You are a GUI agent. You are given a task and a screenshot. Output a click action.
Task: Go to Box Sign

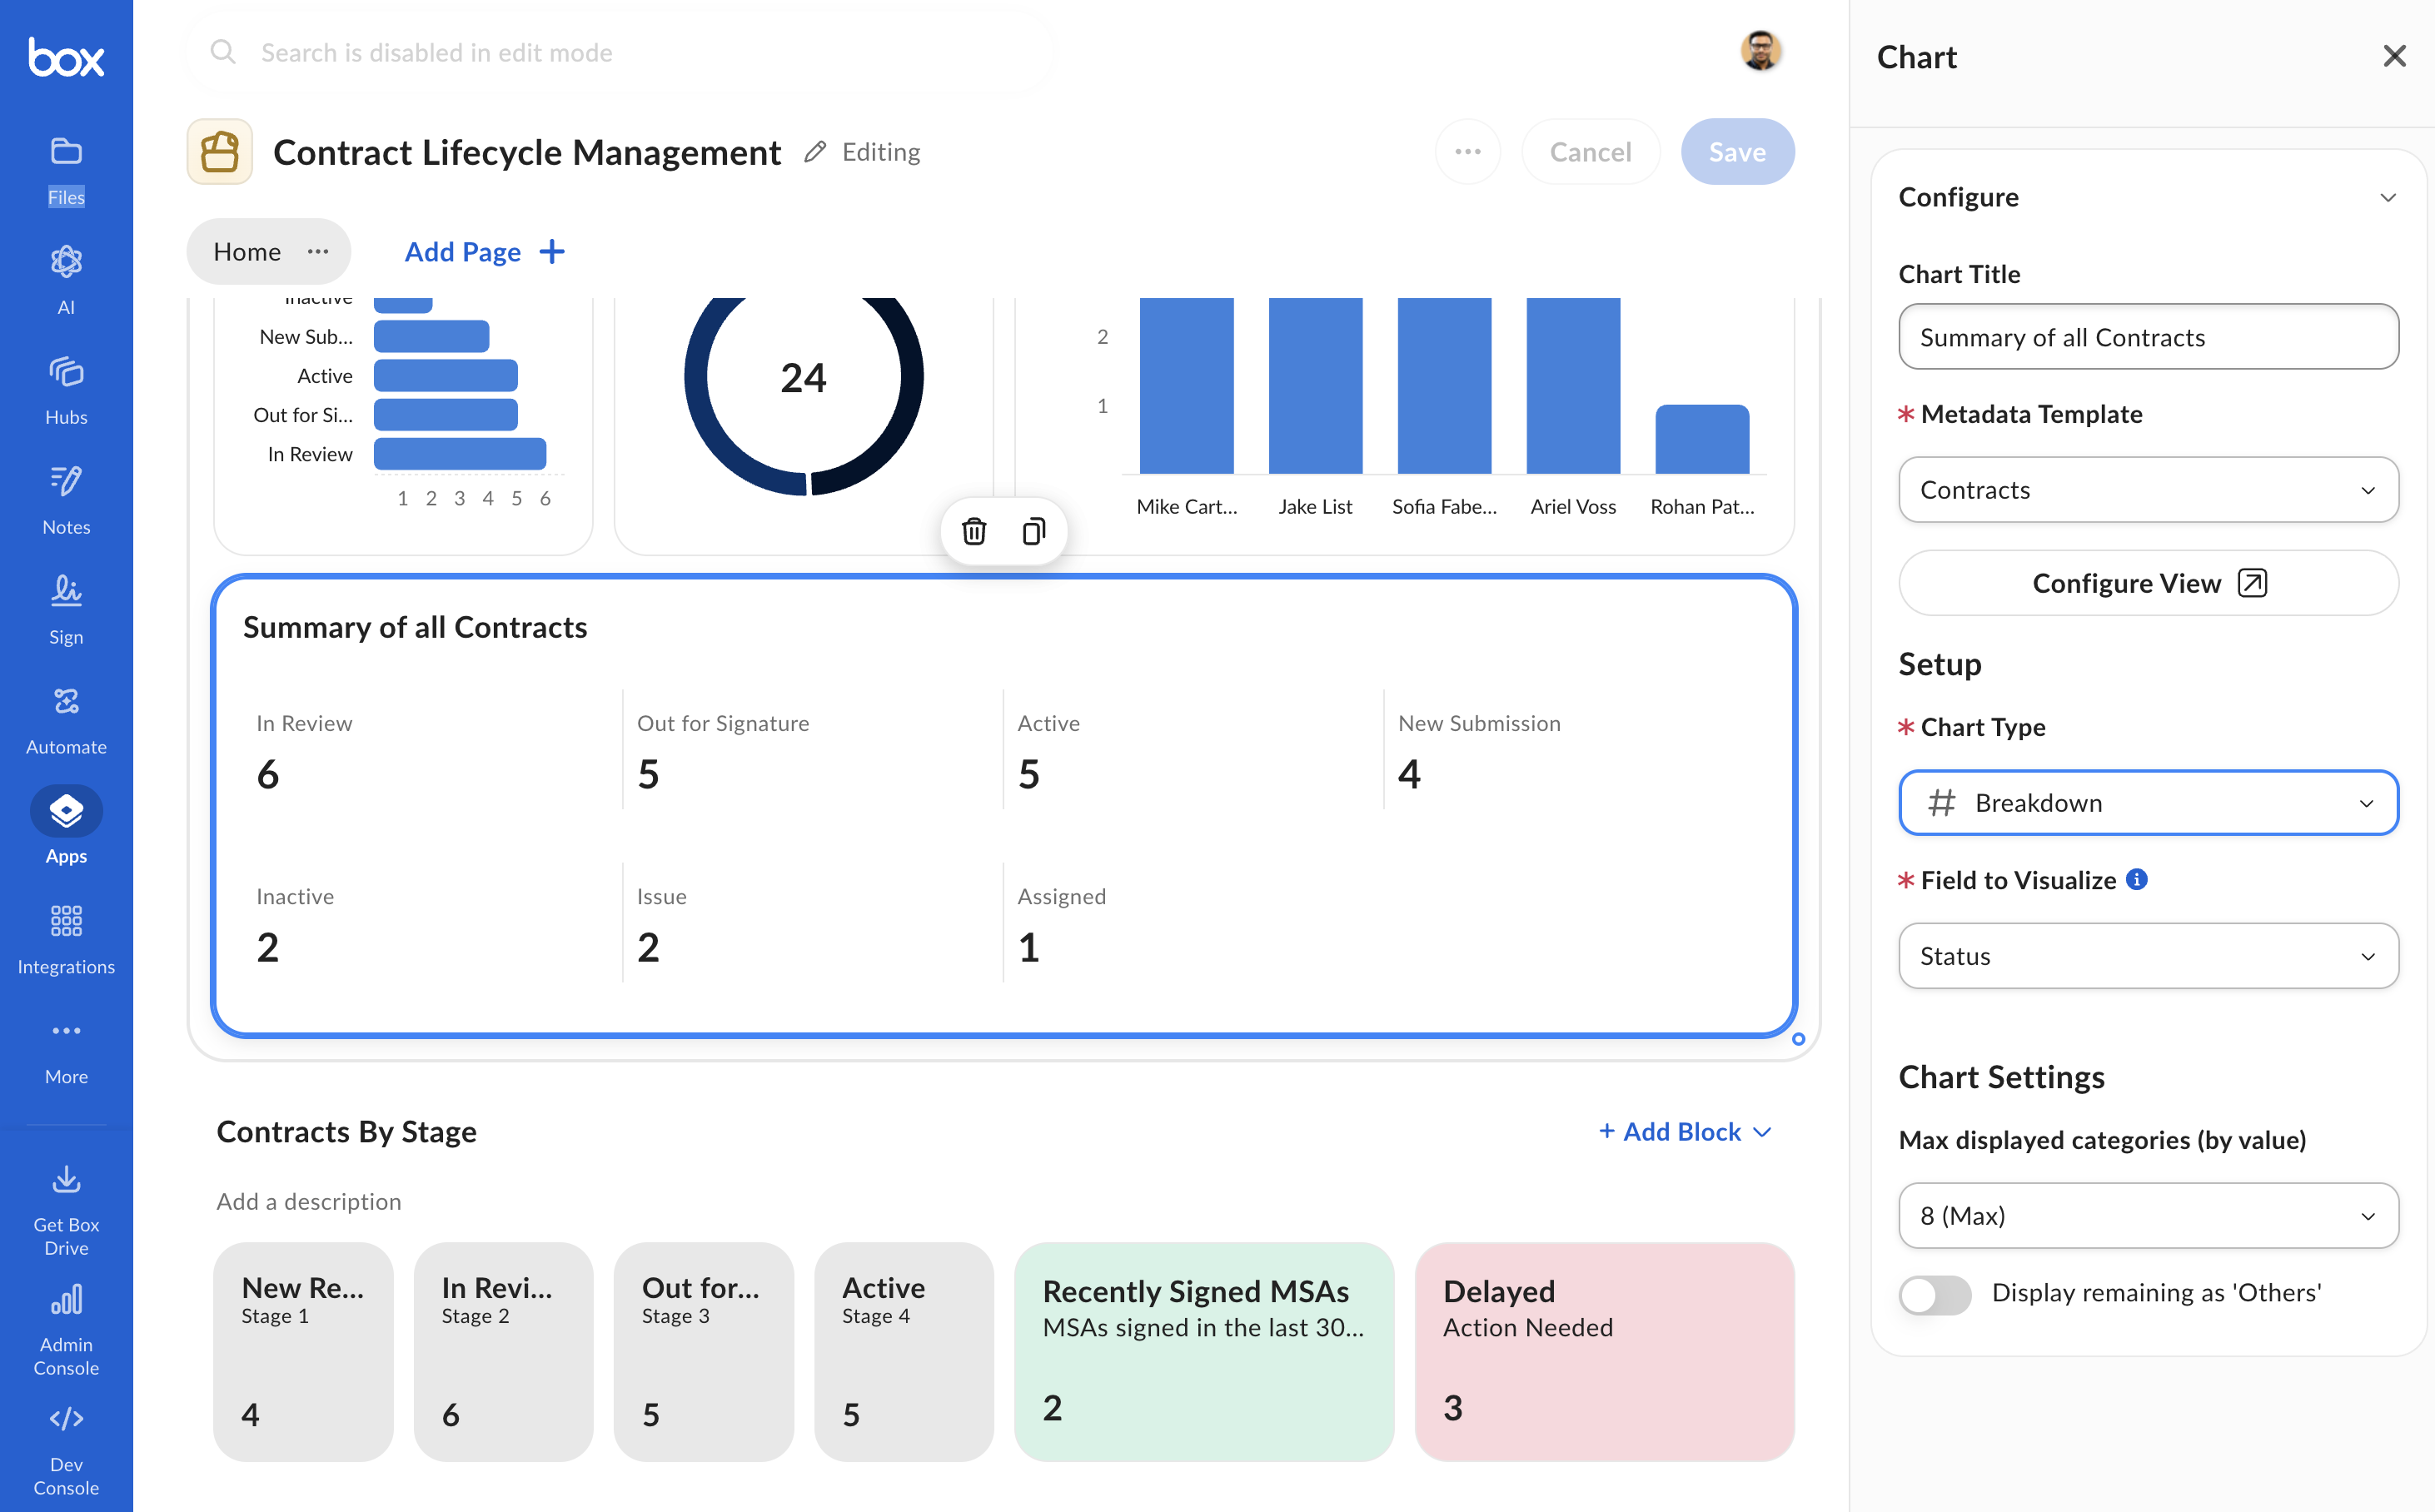tap(66, 609)
